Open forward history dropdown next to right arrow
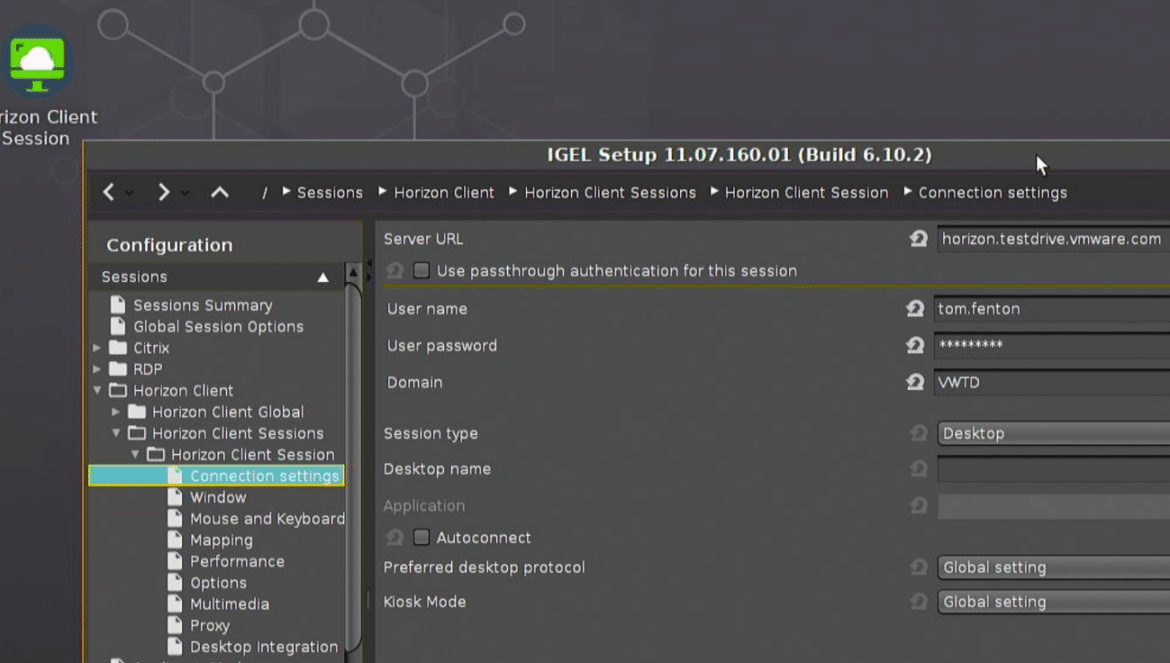1170x663 pixels. point(184,193)
